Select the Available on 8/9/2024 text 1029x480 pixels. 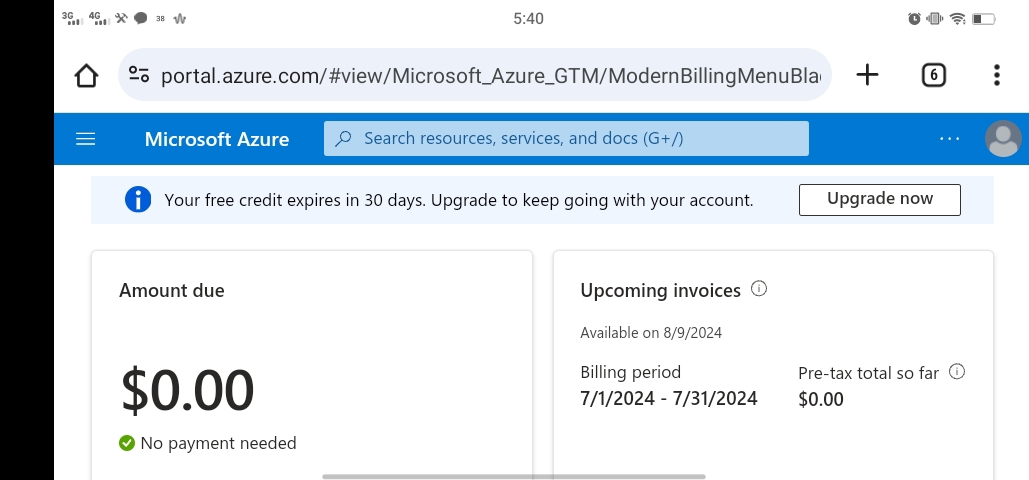pos(651,333)
